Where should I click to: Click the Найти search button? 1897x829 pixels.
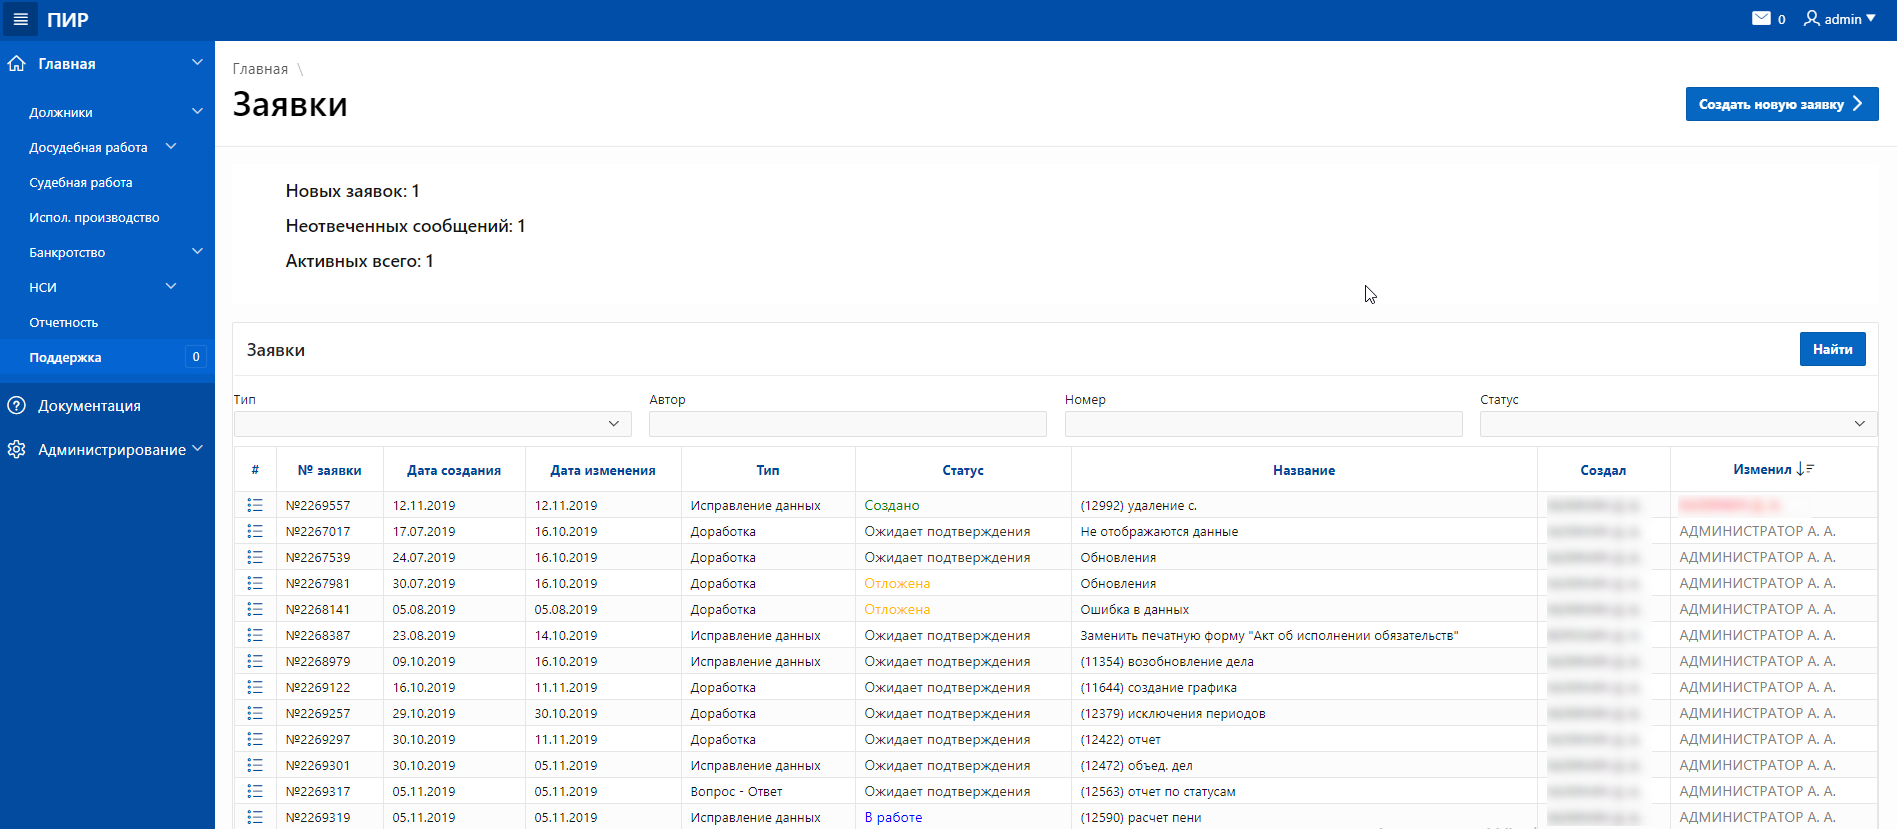tap(1832, 349)
